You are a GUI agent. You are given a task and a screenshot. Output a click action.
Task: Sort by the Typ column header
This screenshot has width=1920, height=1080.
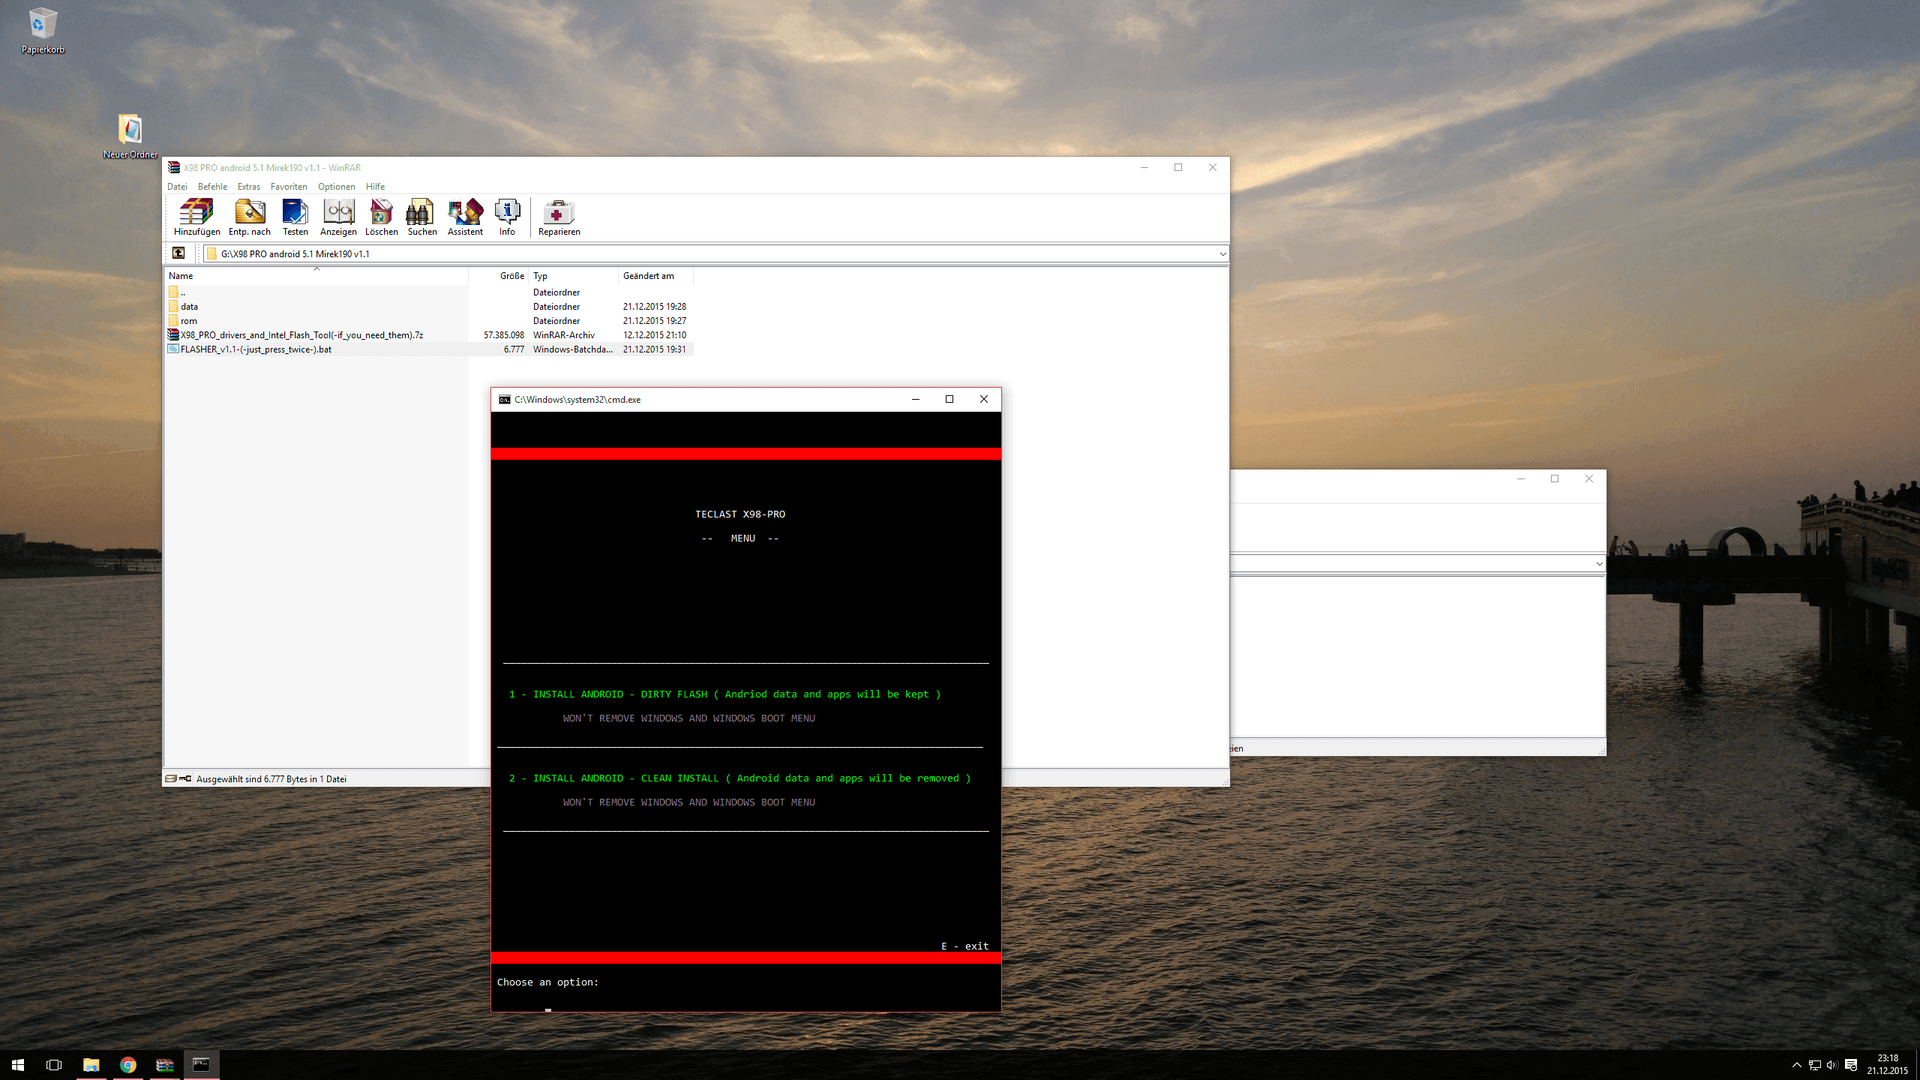pyautogui.click(x=573, y=276)
